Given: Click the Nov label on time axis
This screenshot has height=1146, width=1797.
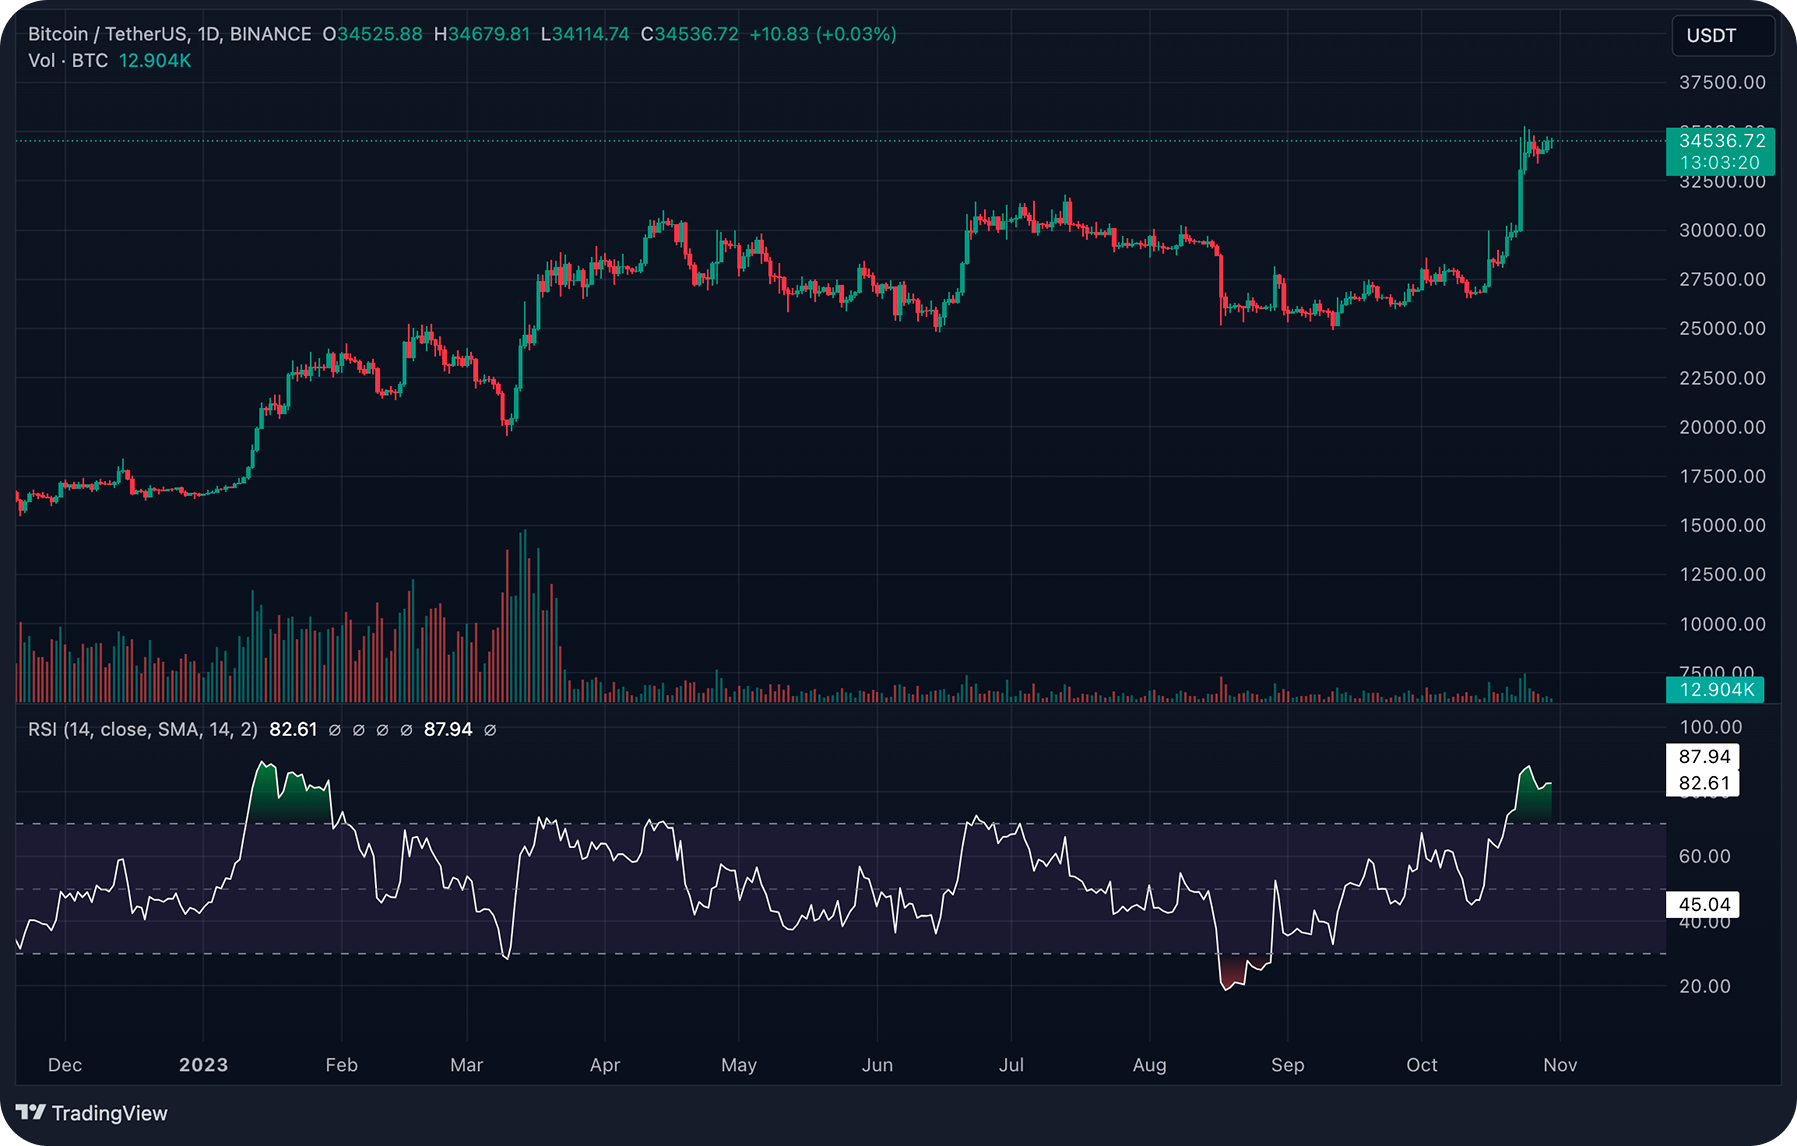Looking at the screenshot, I should click(x=1560, y=1065).
